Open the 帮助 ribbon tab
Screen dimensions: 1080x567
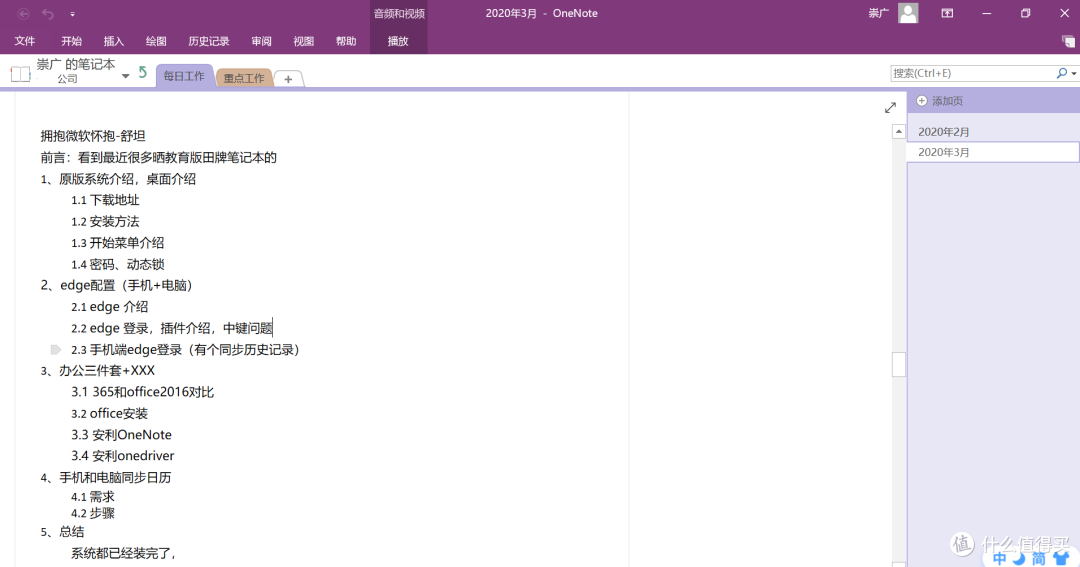point(346,41)
